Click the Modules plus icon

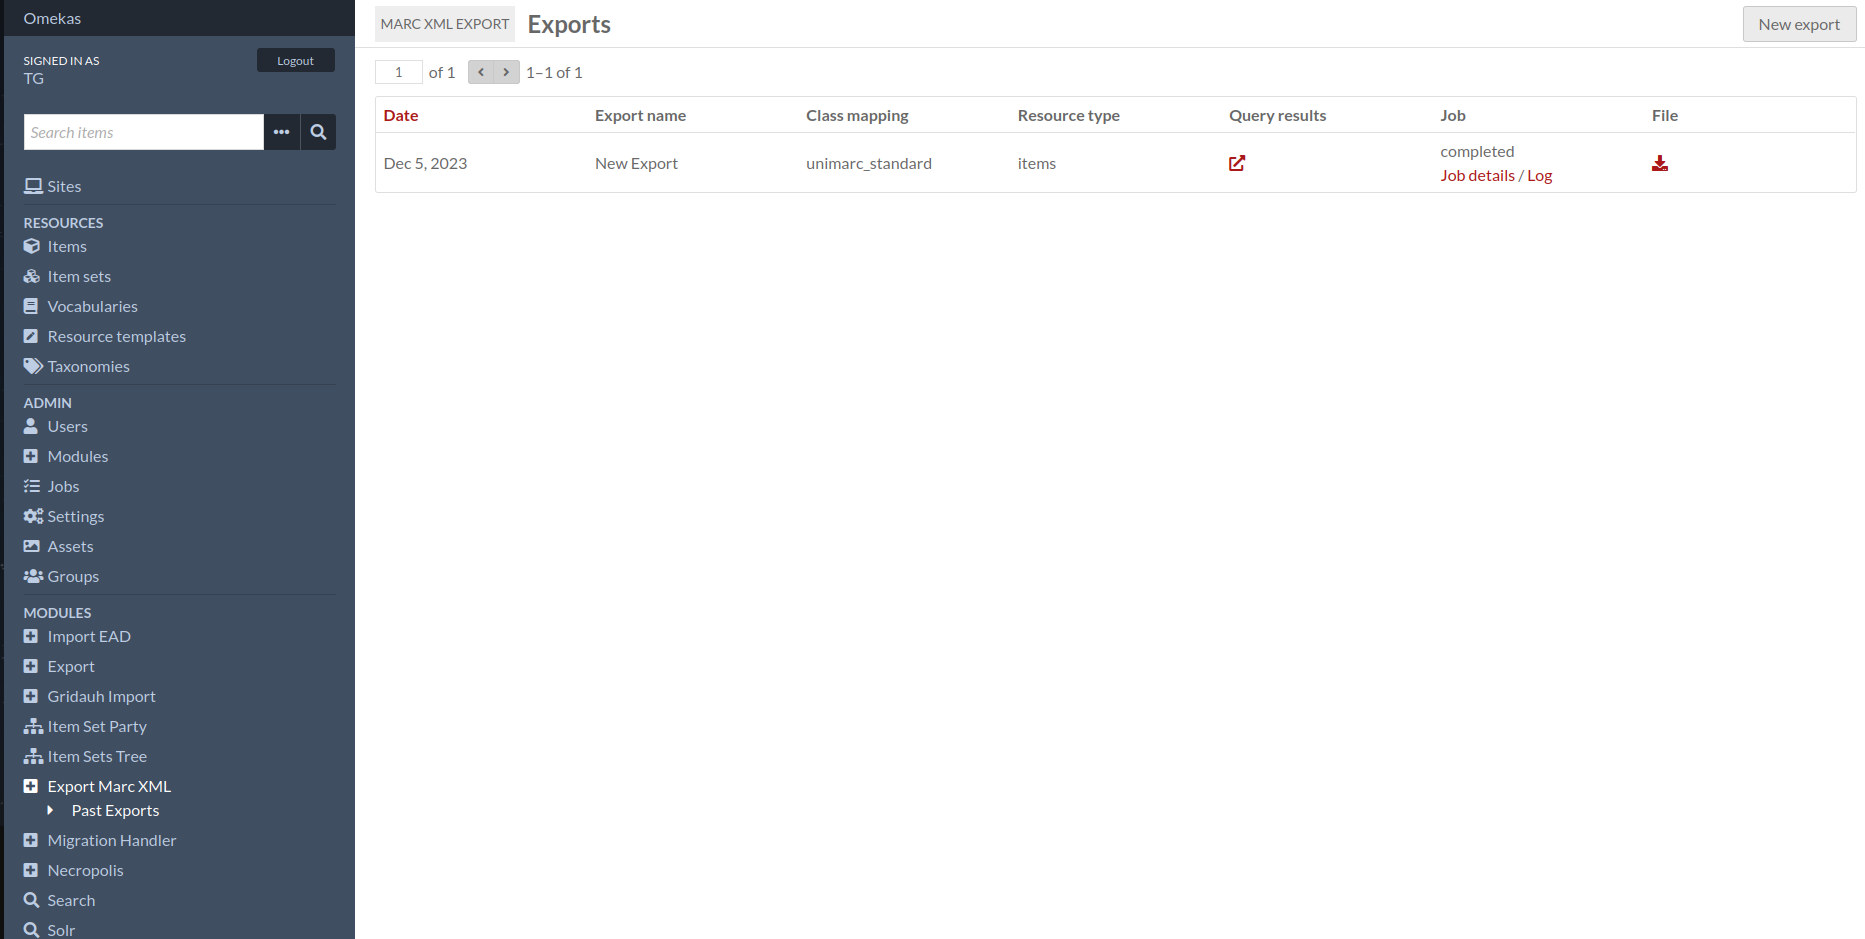(31, 456)
